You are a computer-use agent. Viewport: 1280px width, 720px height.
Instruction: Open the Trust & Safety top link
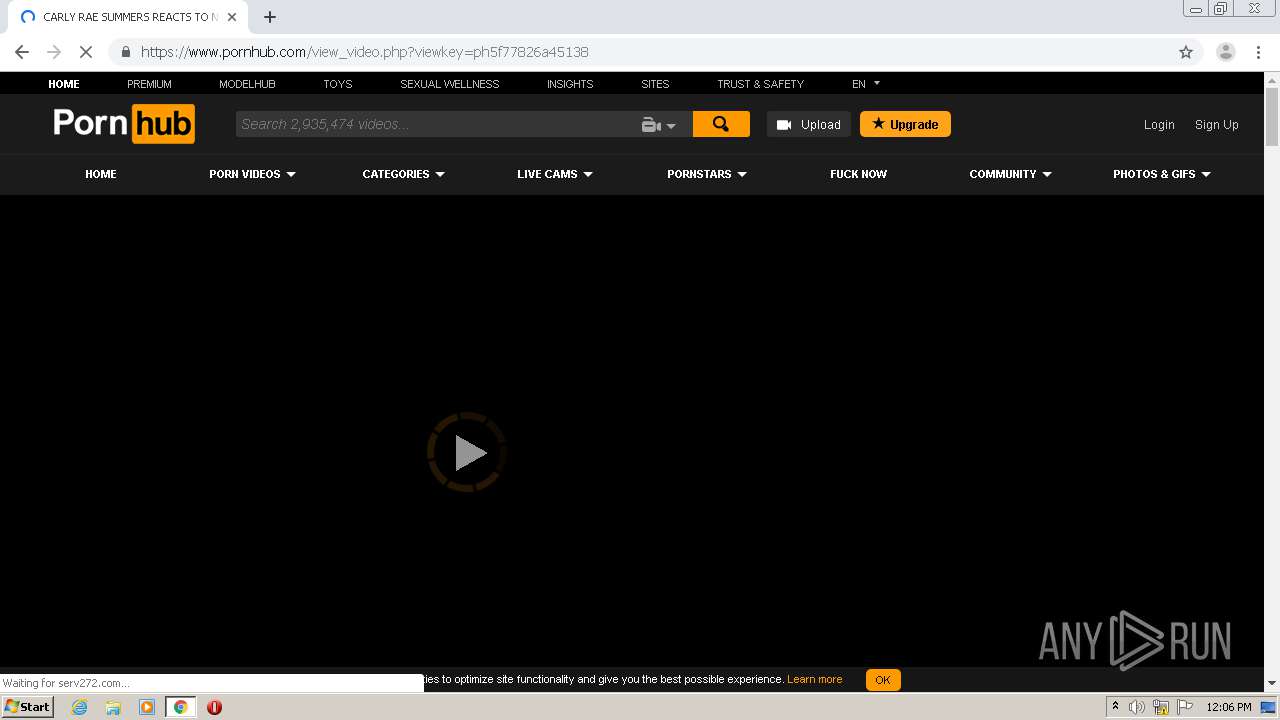(760, 84)
